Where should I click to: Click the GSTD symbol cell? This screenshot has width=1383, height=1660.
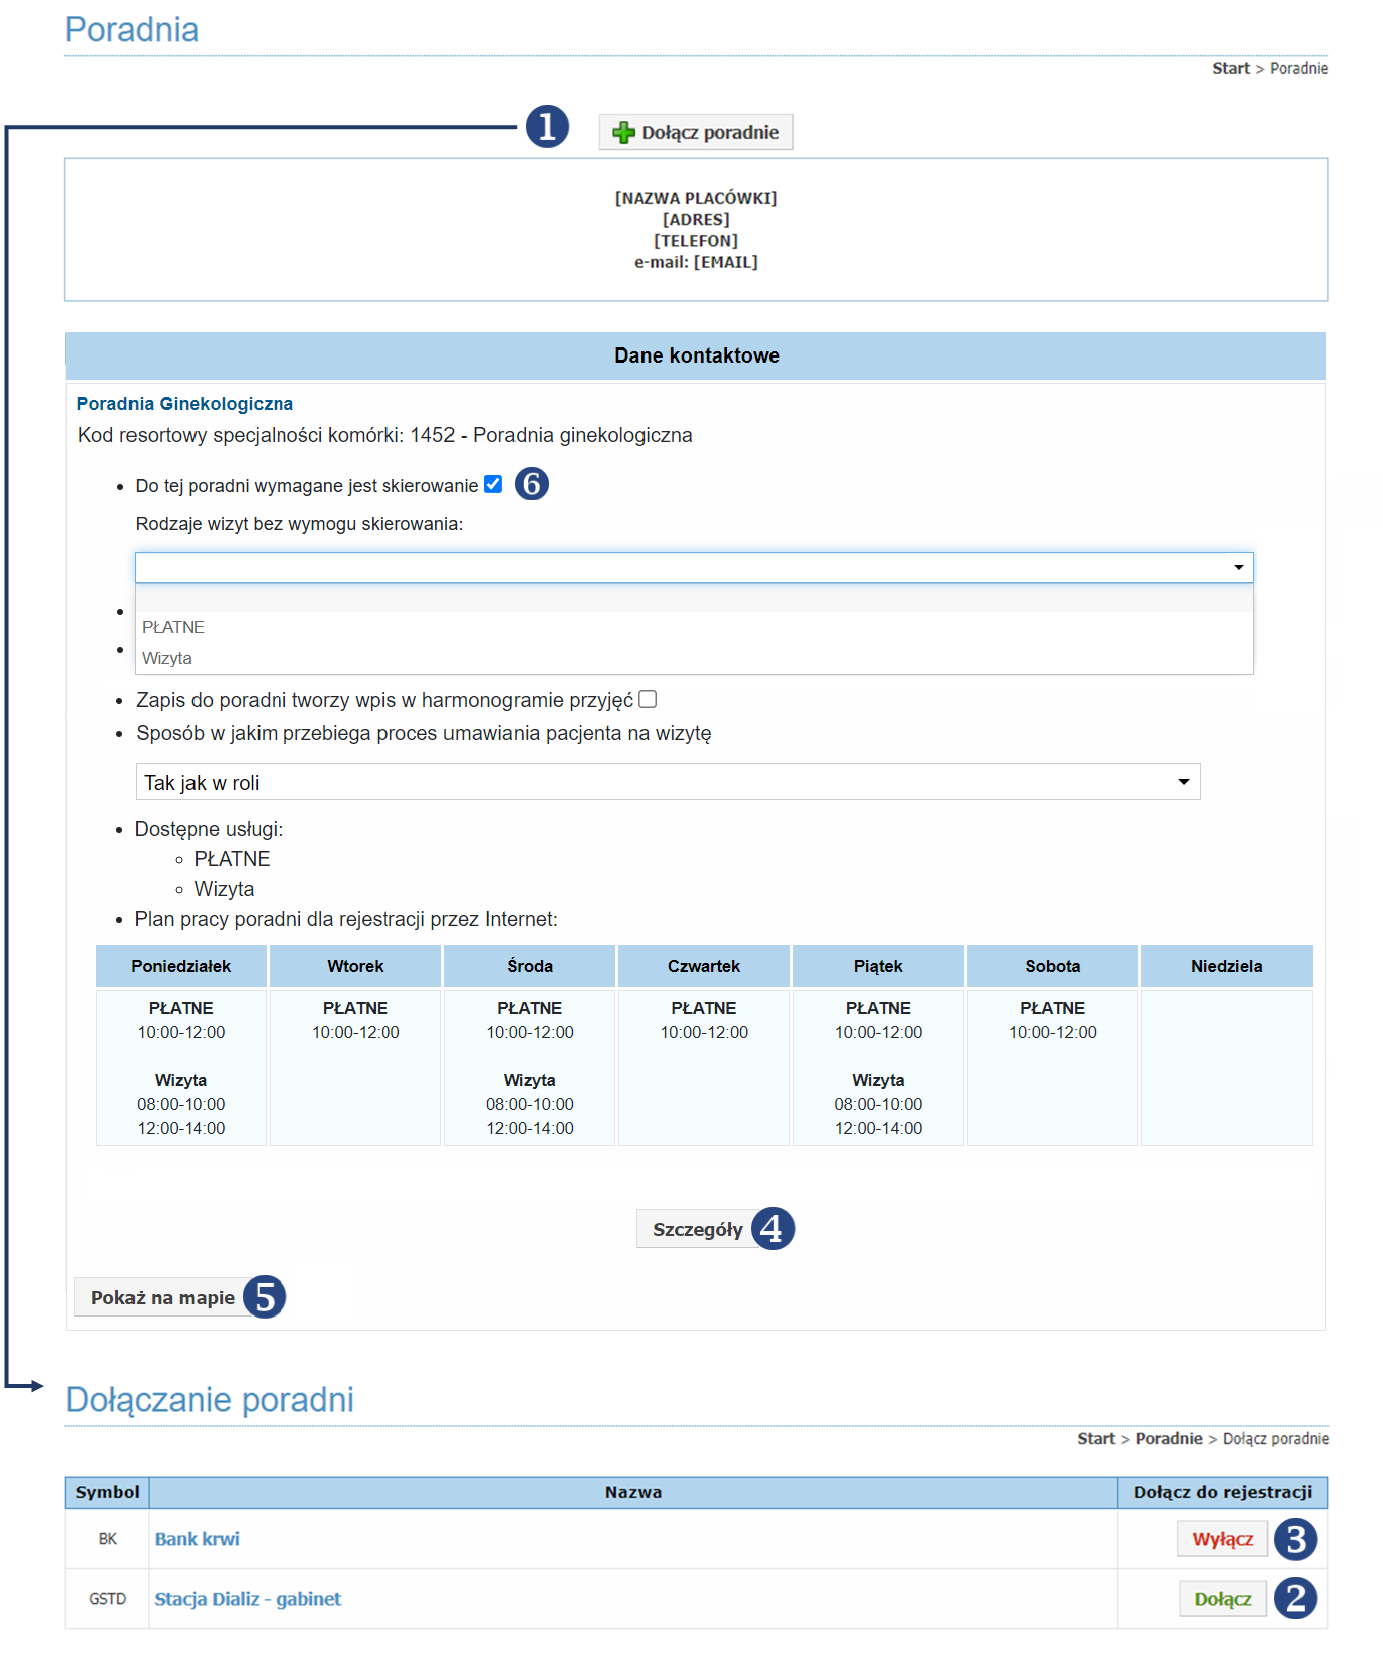[107, 1599]
